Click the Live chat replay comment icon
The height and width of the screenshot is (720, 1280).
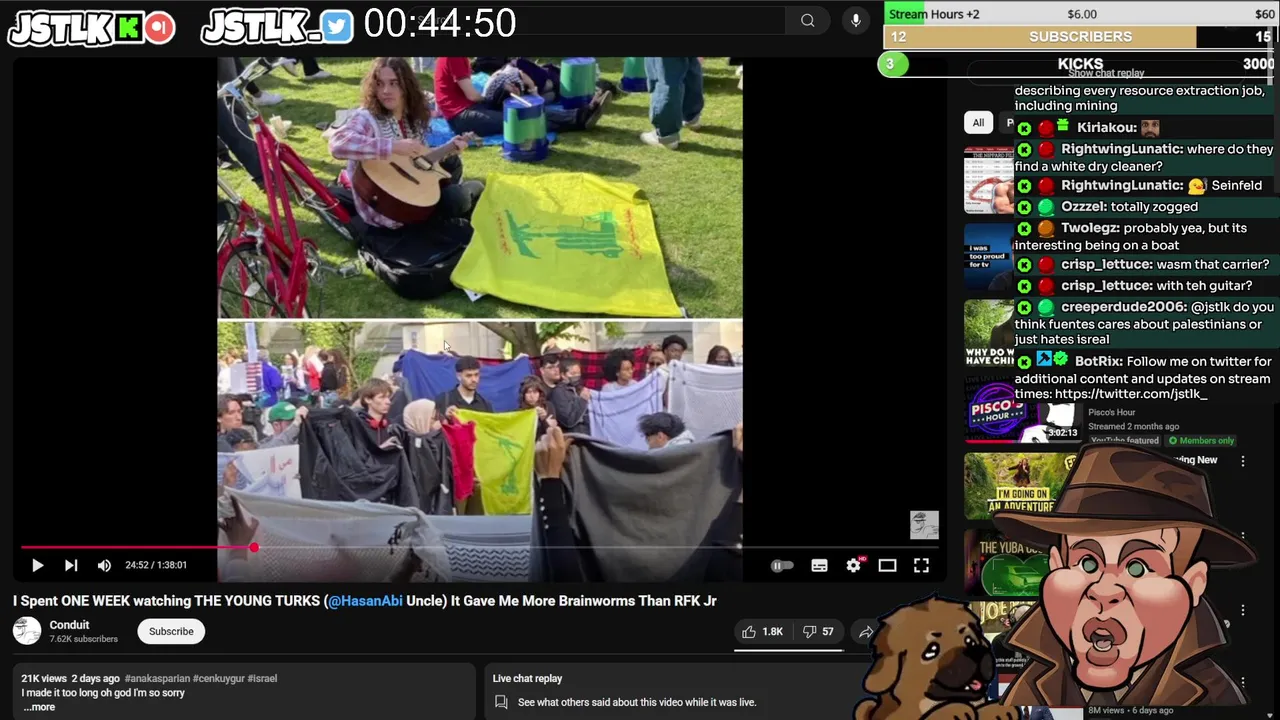502,702
